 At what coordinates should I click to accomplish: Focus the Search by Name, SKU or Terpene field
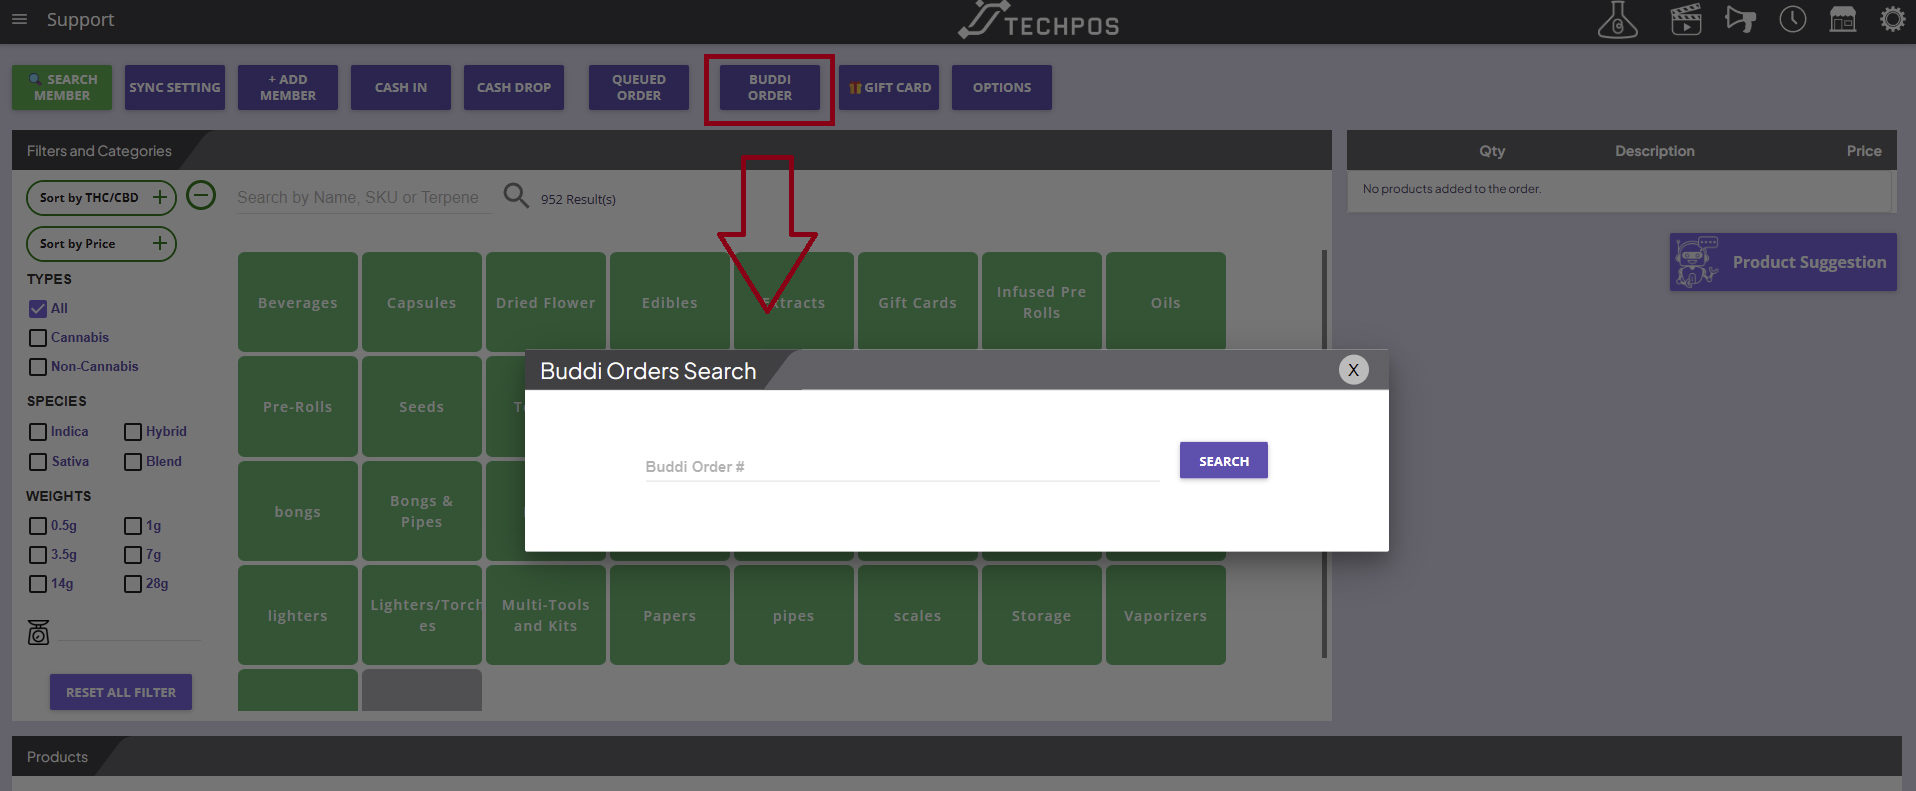click(x=364, y=198)
